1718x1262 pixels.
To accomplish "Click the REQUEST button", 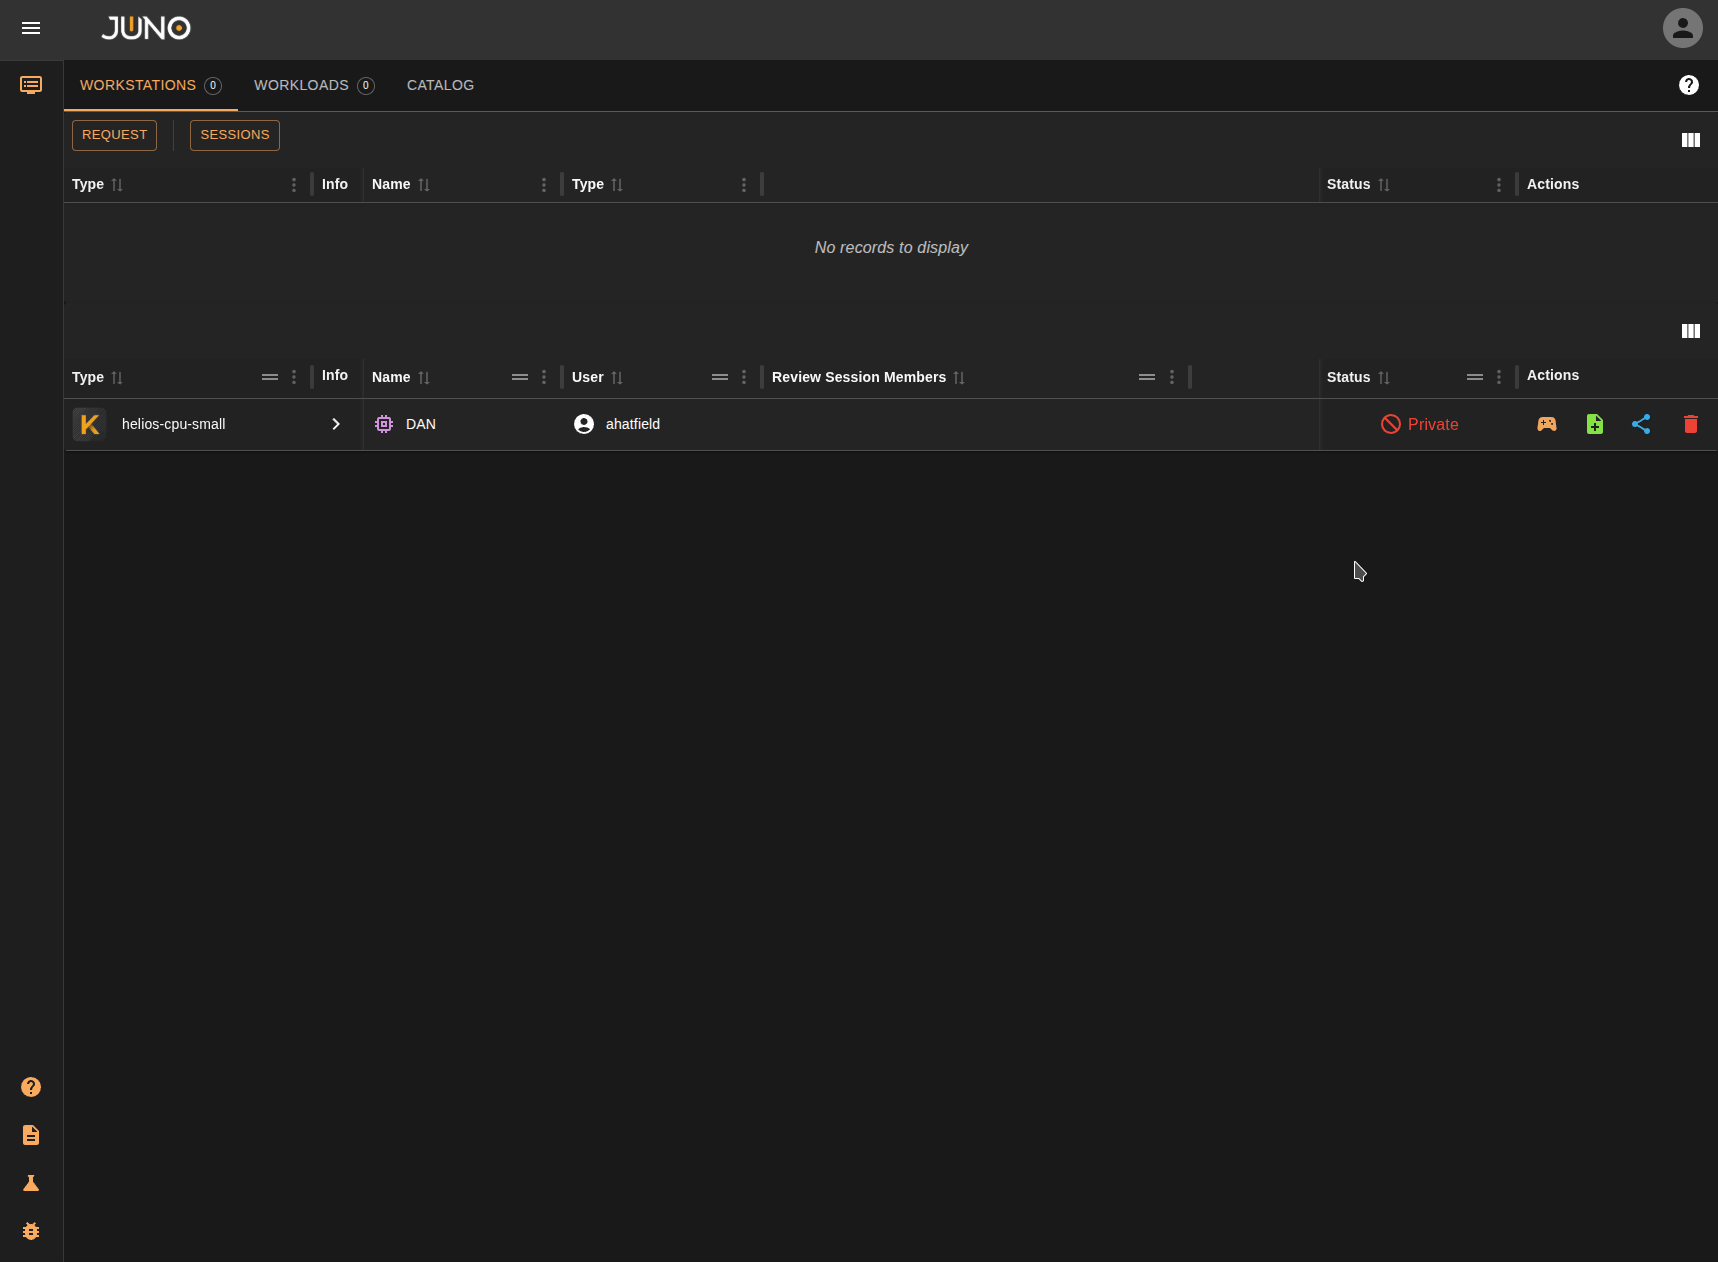I will coord(114,135).
